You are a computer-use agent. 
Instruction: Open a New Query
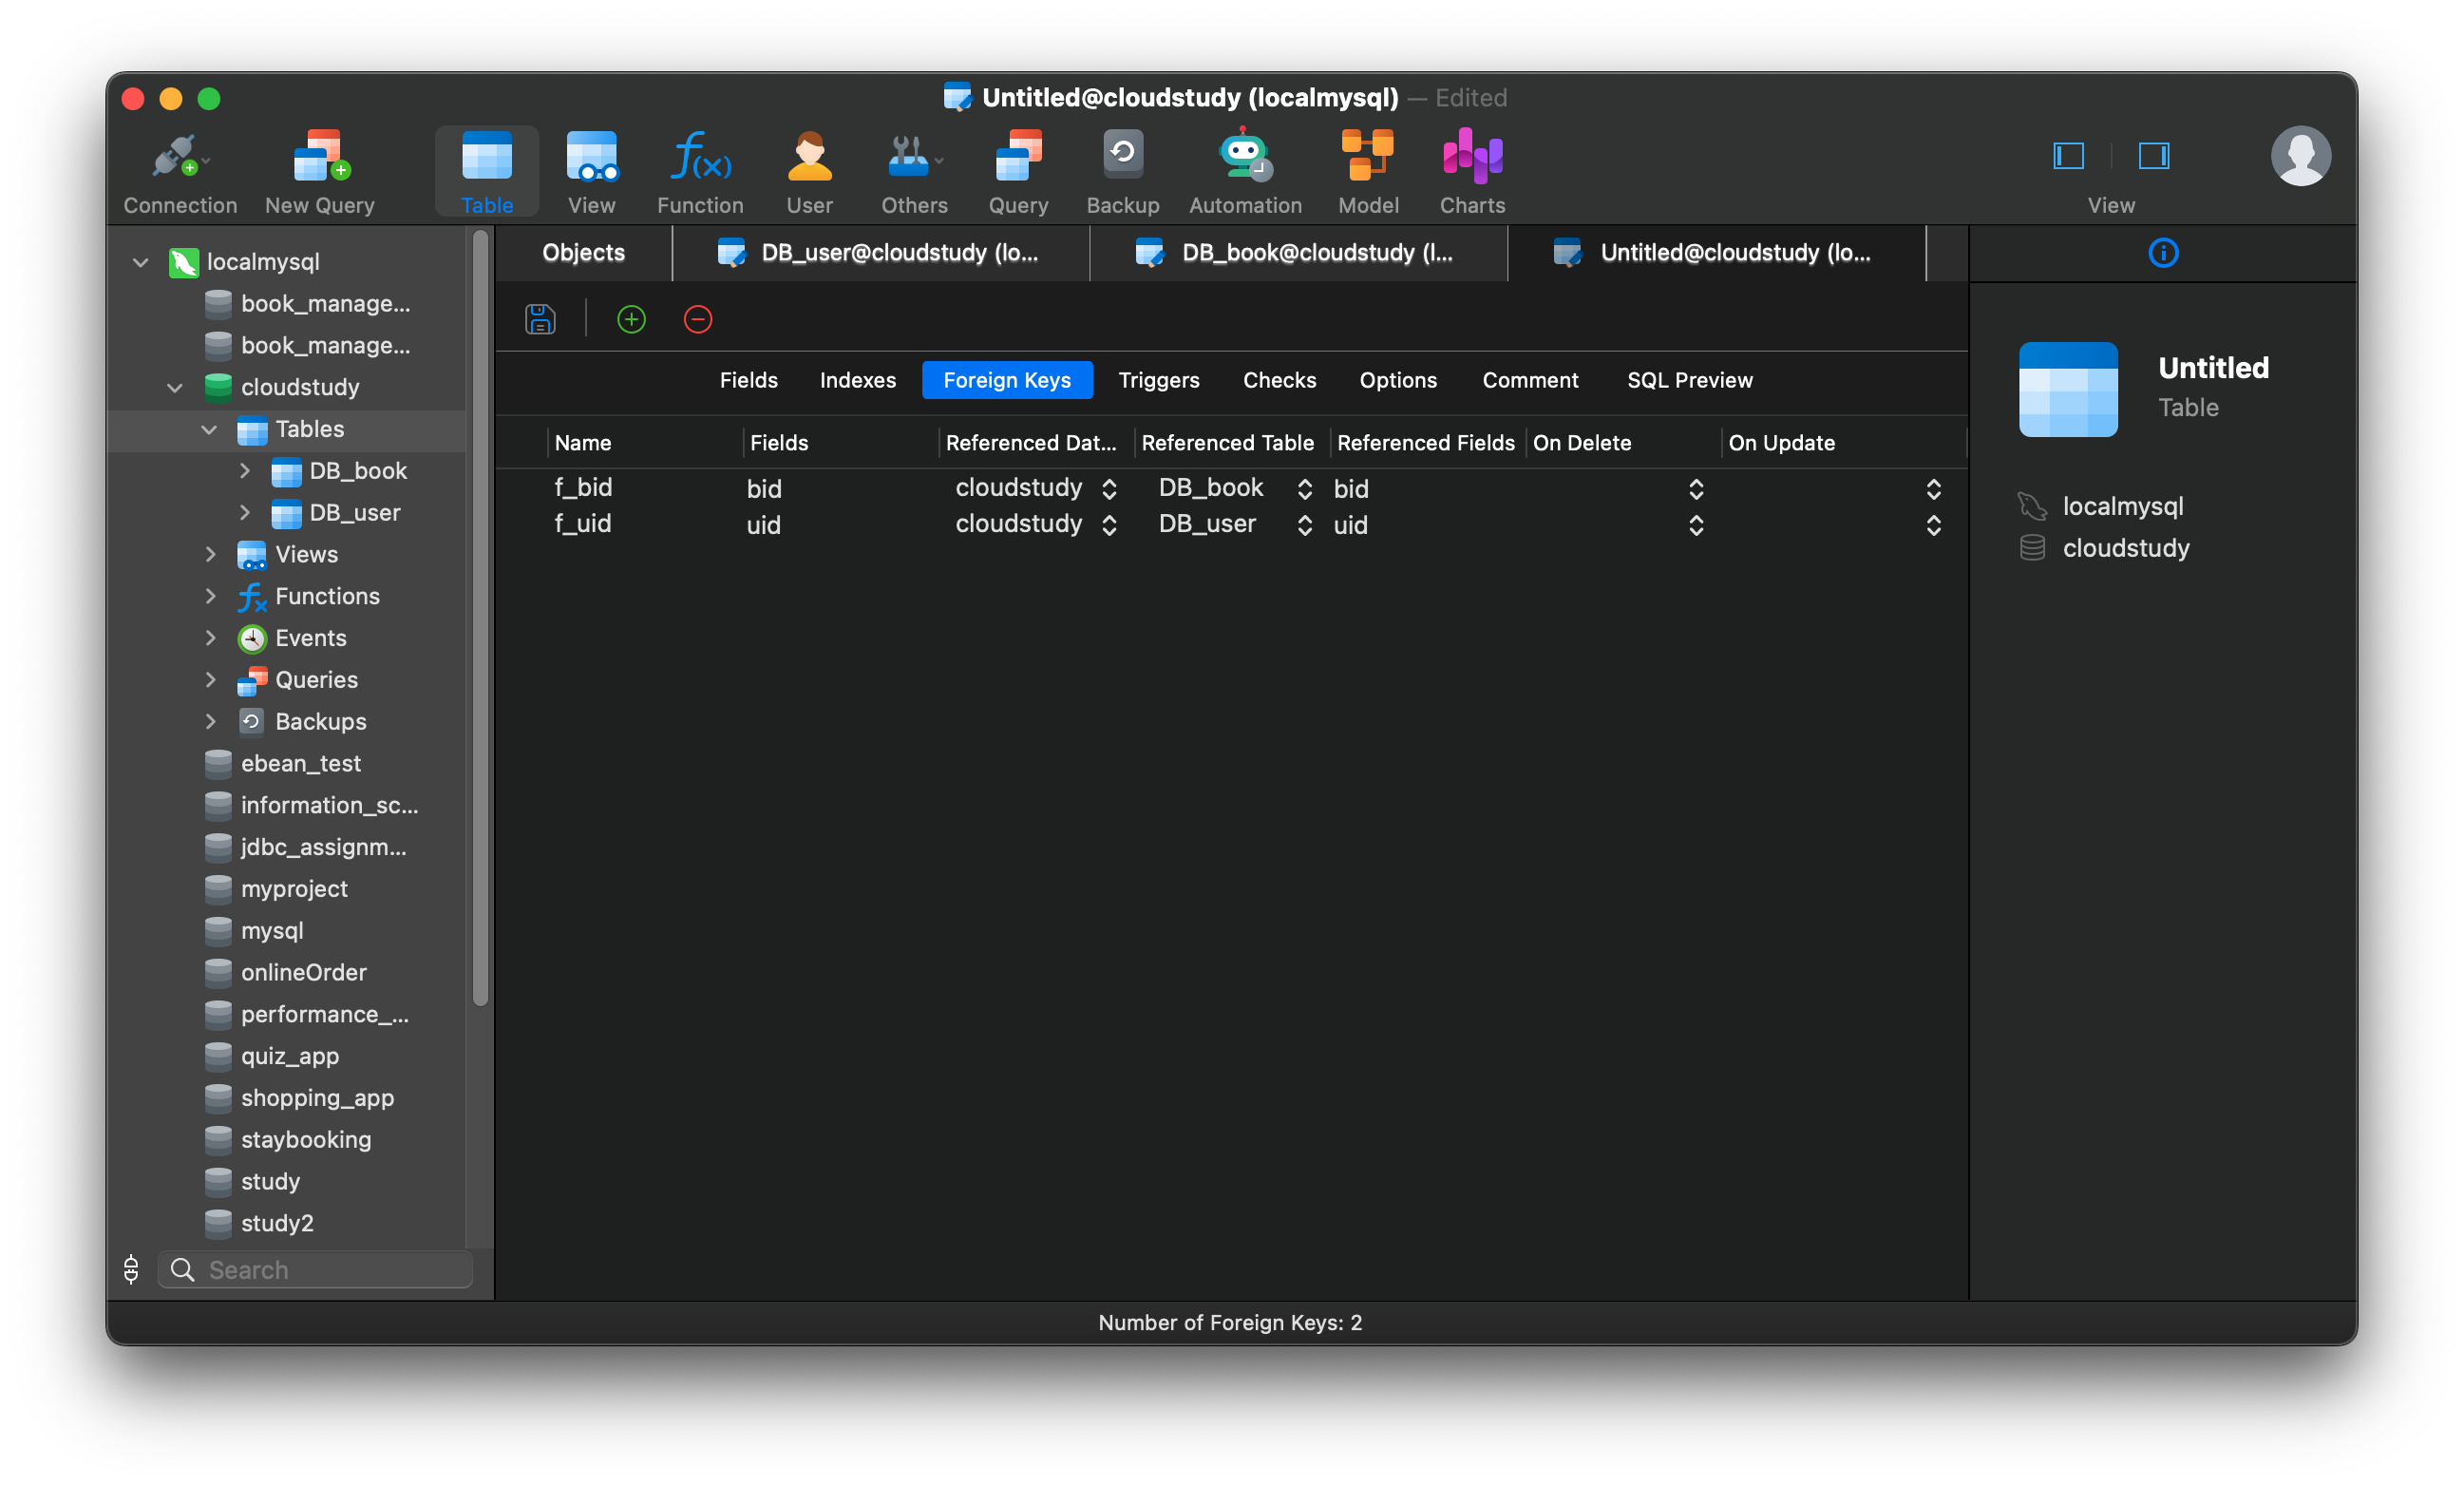tap(318, 170)
